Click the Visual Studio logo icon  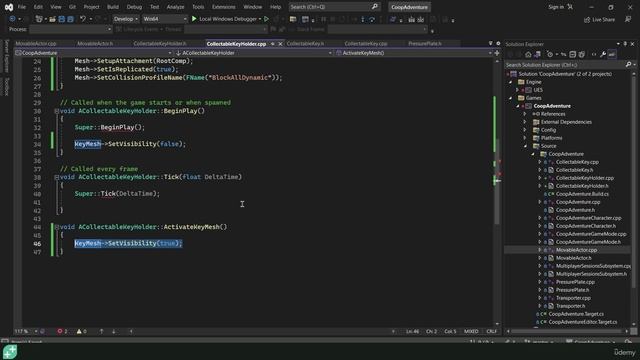point(9,7)
